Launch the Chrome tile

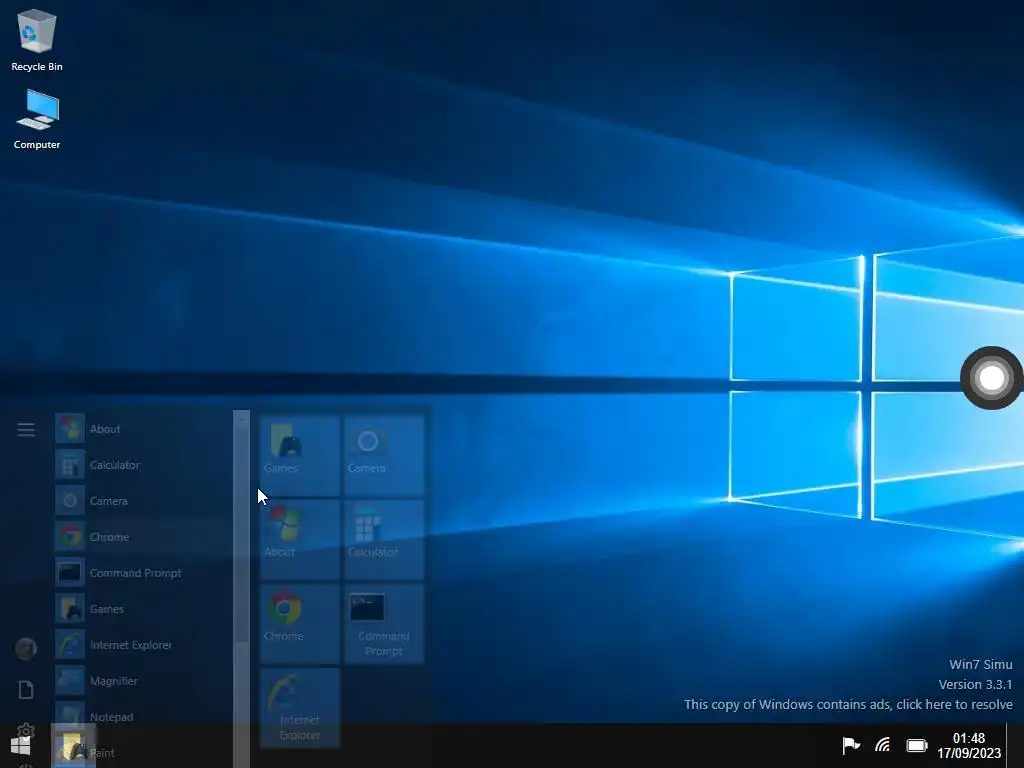[x=300, y=624]
